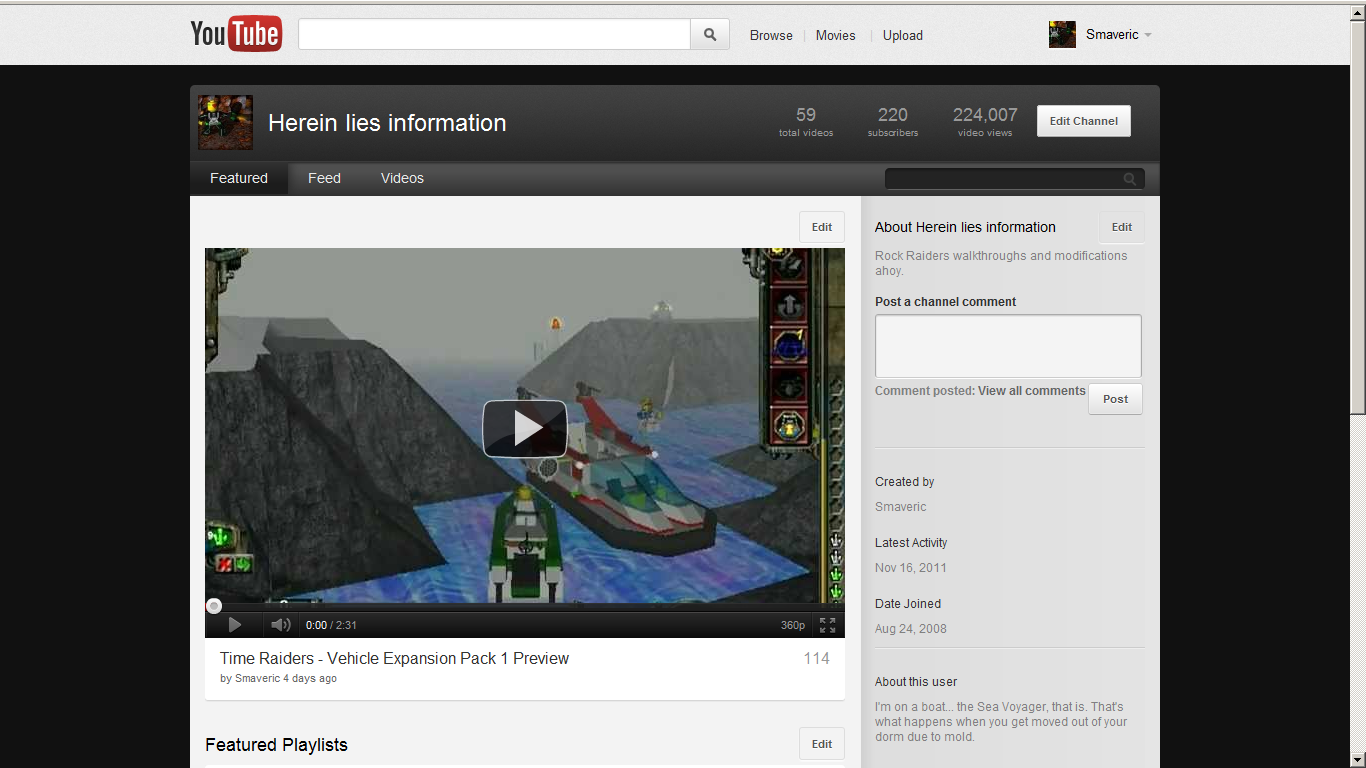The image size is (1366, 768).
Task: Click the 0:00 / 2:31 time display
Action: tap(331, 625)
